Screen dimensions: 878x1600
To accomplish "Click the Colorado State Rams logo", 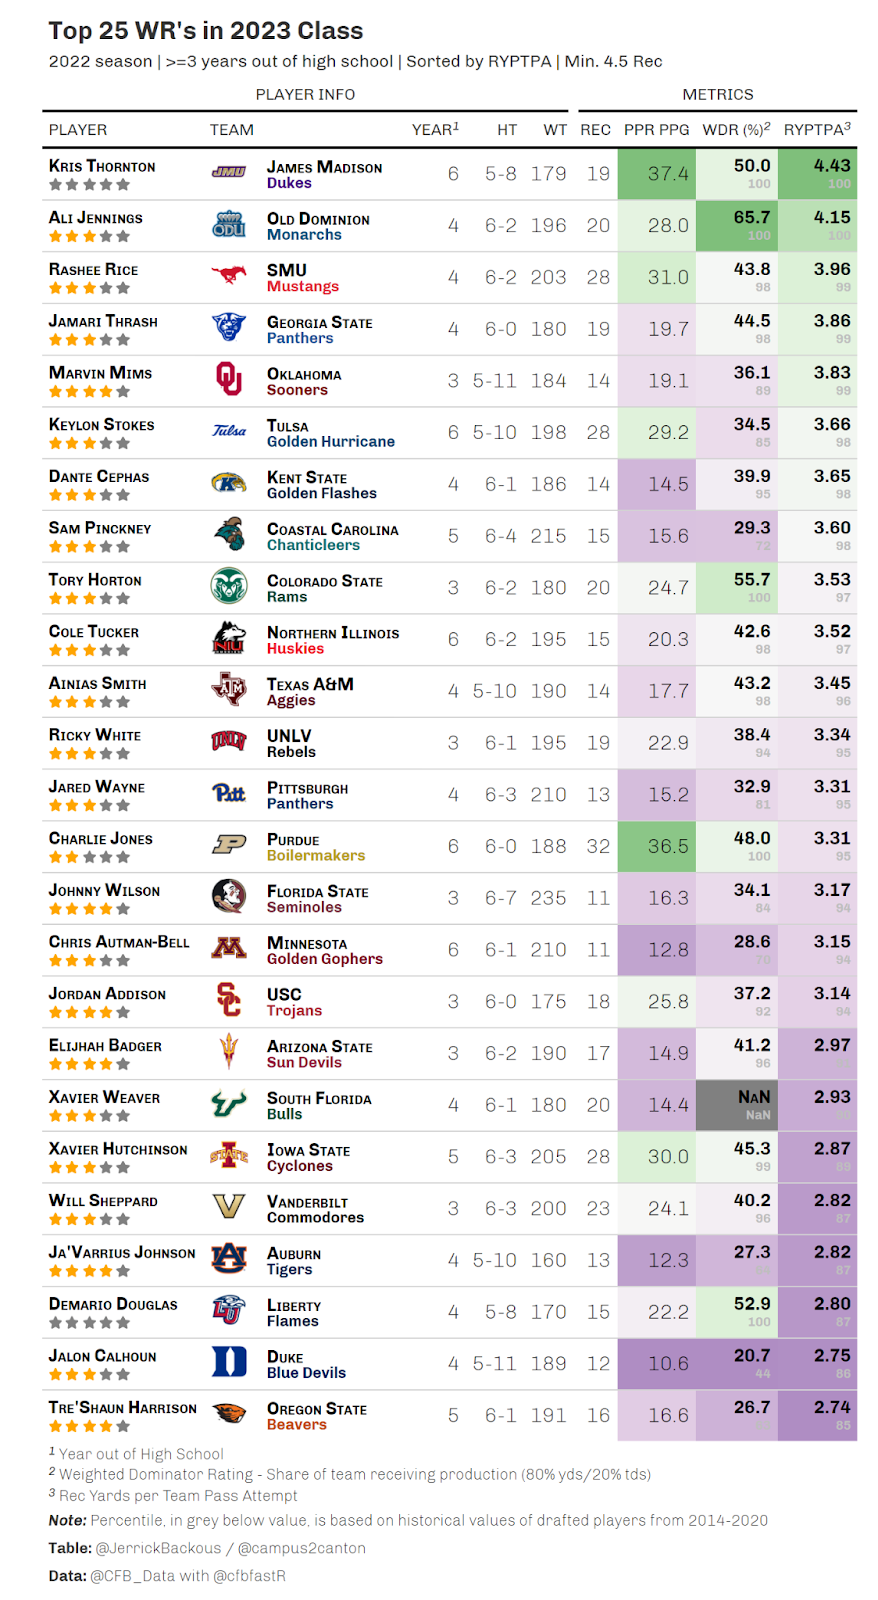I will point(229,586).
